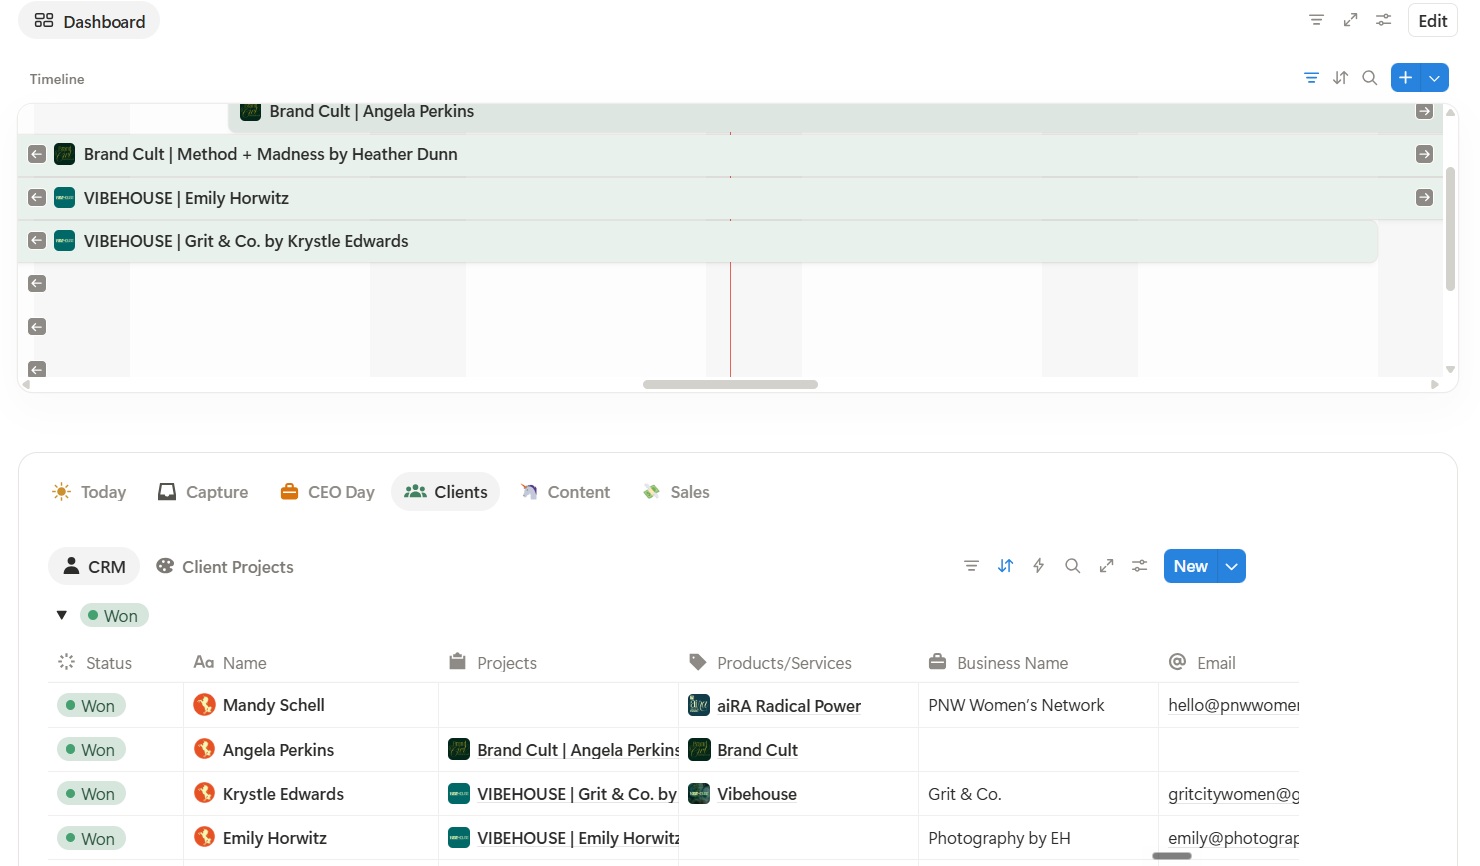Viewport: 1480px width, 866px height.
Task: Expand CRM table to full page
Action: point(1106,566)
